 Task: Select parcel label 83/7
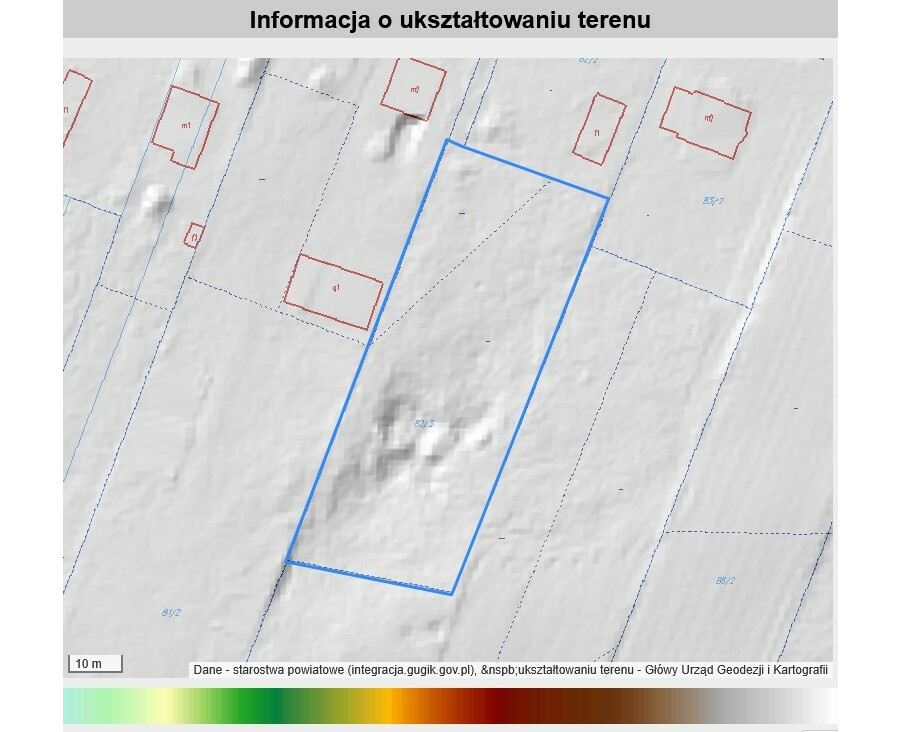713,201
